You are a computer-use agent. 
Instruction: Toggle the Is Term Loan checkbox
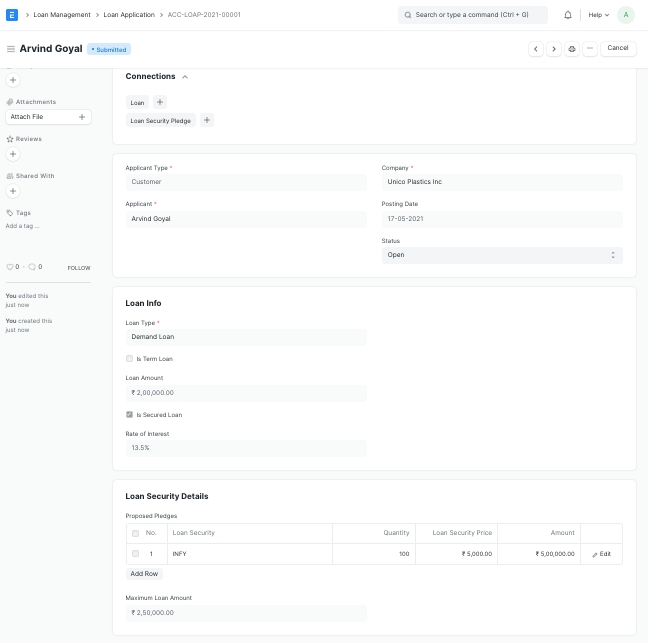point(129,359)
